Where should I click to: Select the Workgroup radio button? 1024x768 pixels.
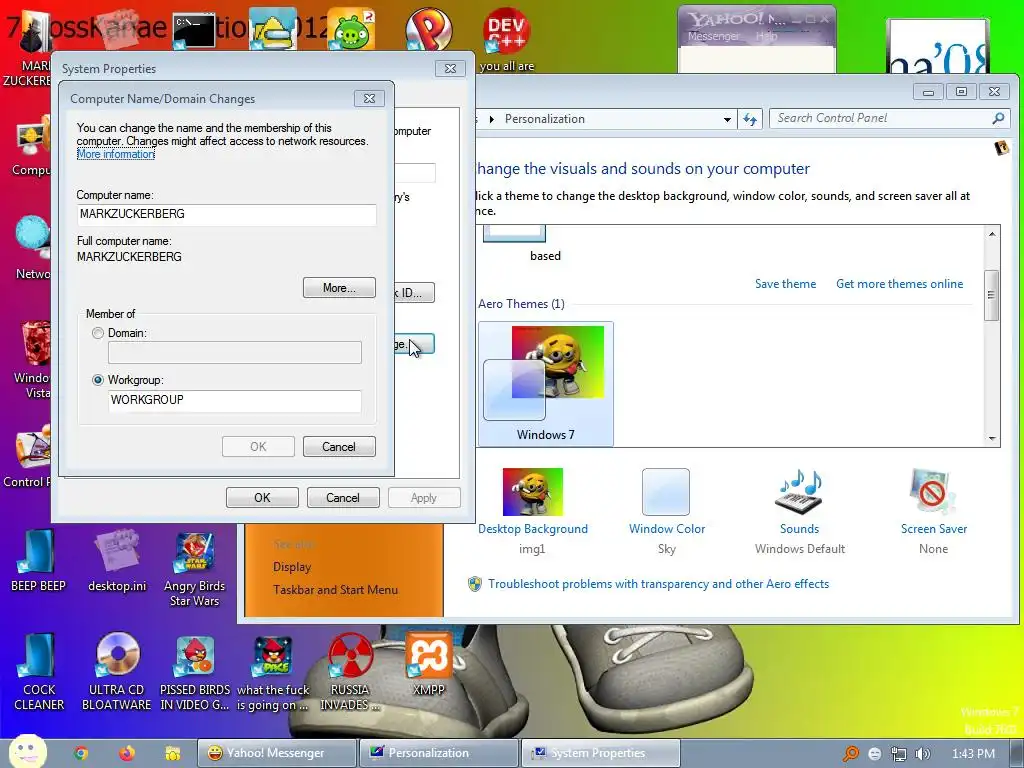tap(98, 380)
